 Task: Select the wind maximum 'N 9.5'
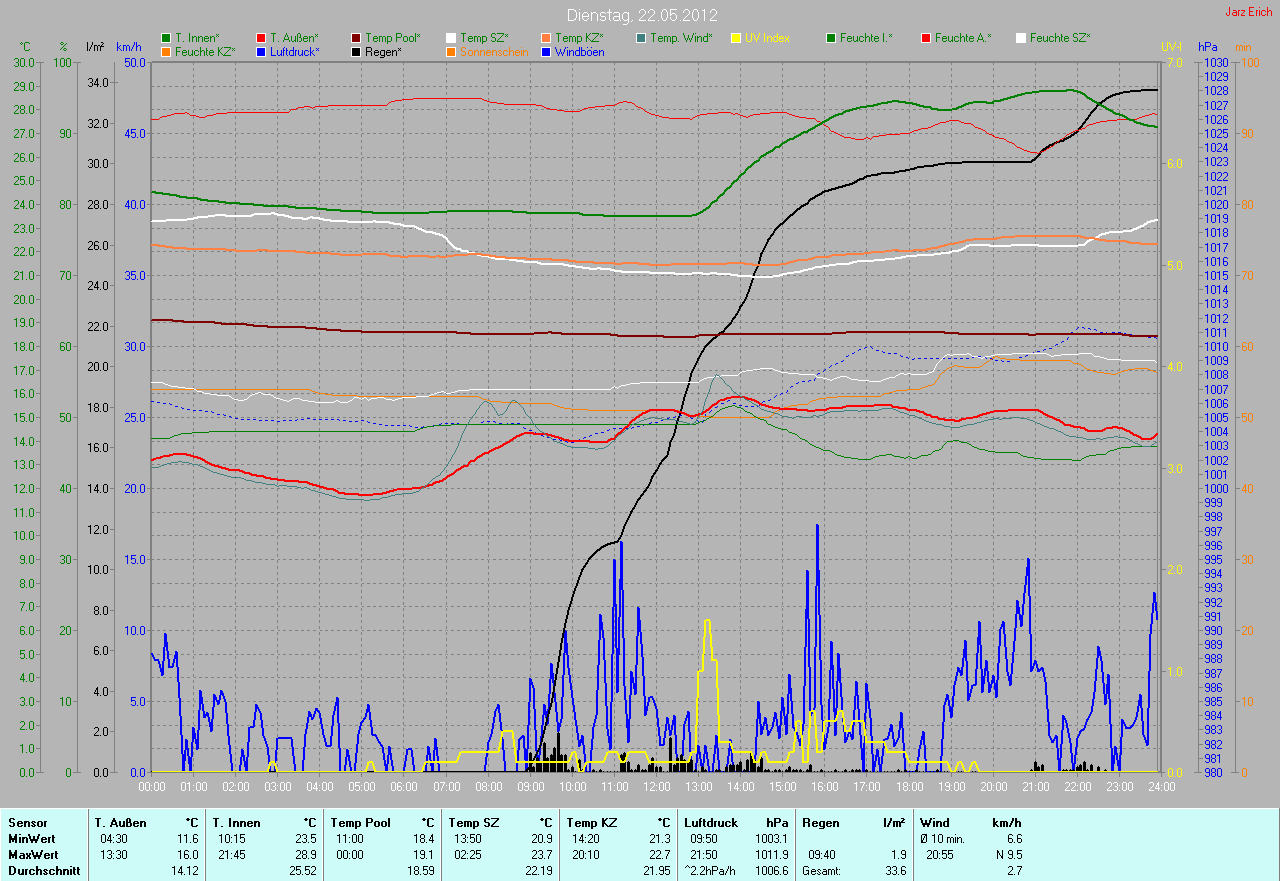click(x=1007, y=855)
